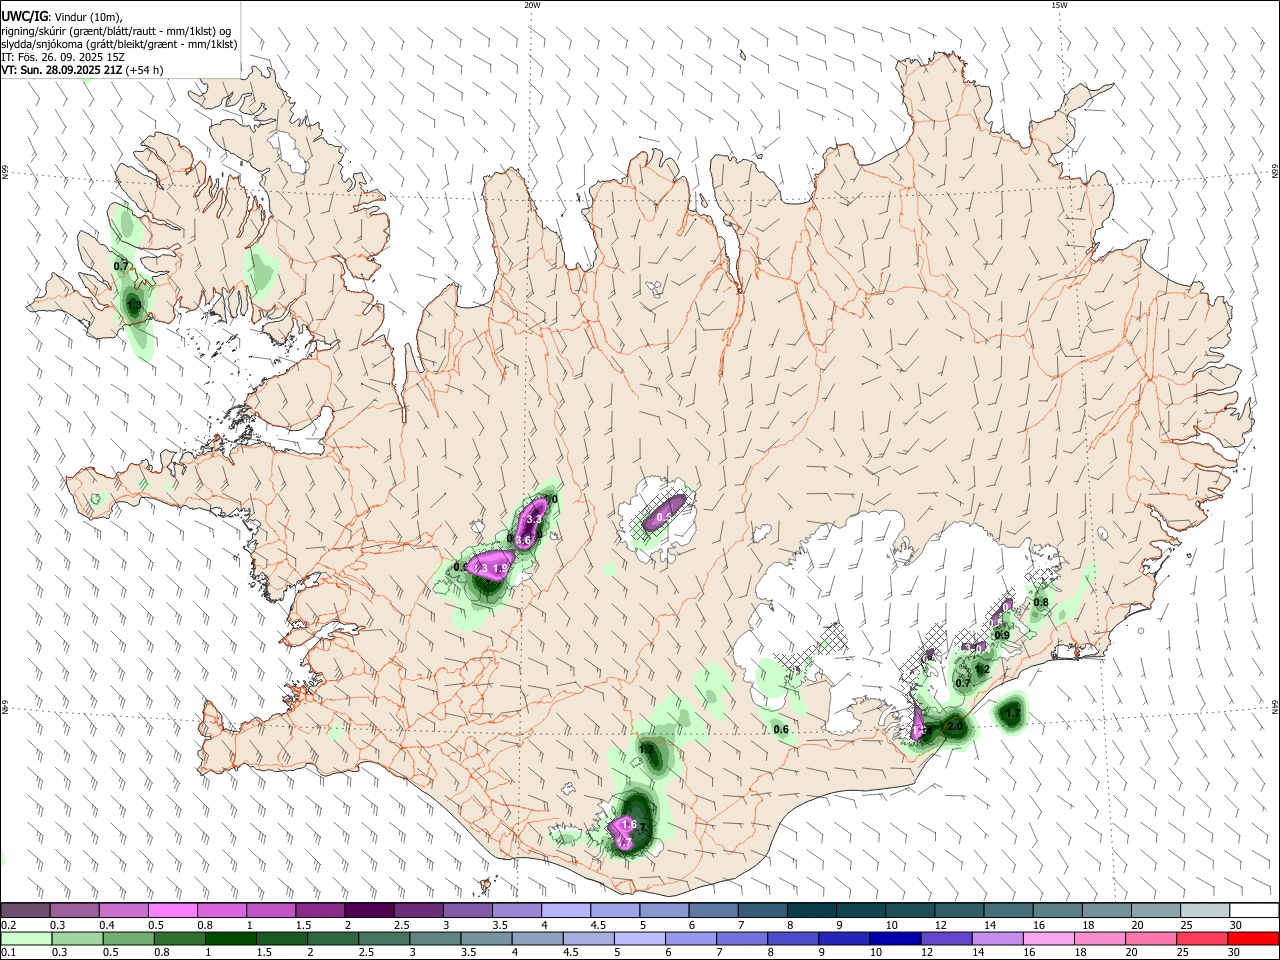Click the '0.8' value in the southeast
Image resolution: width=1280 pixels, height=960 pixels.
pos(1041,602)
